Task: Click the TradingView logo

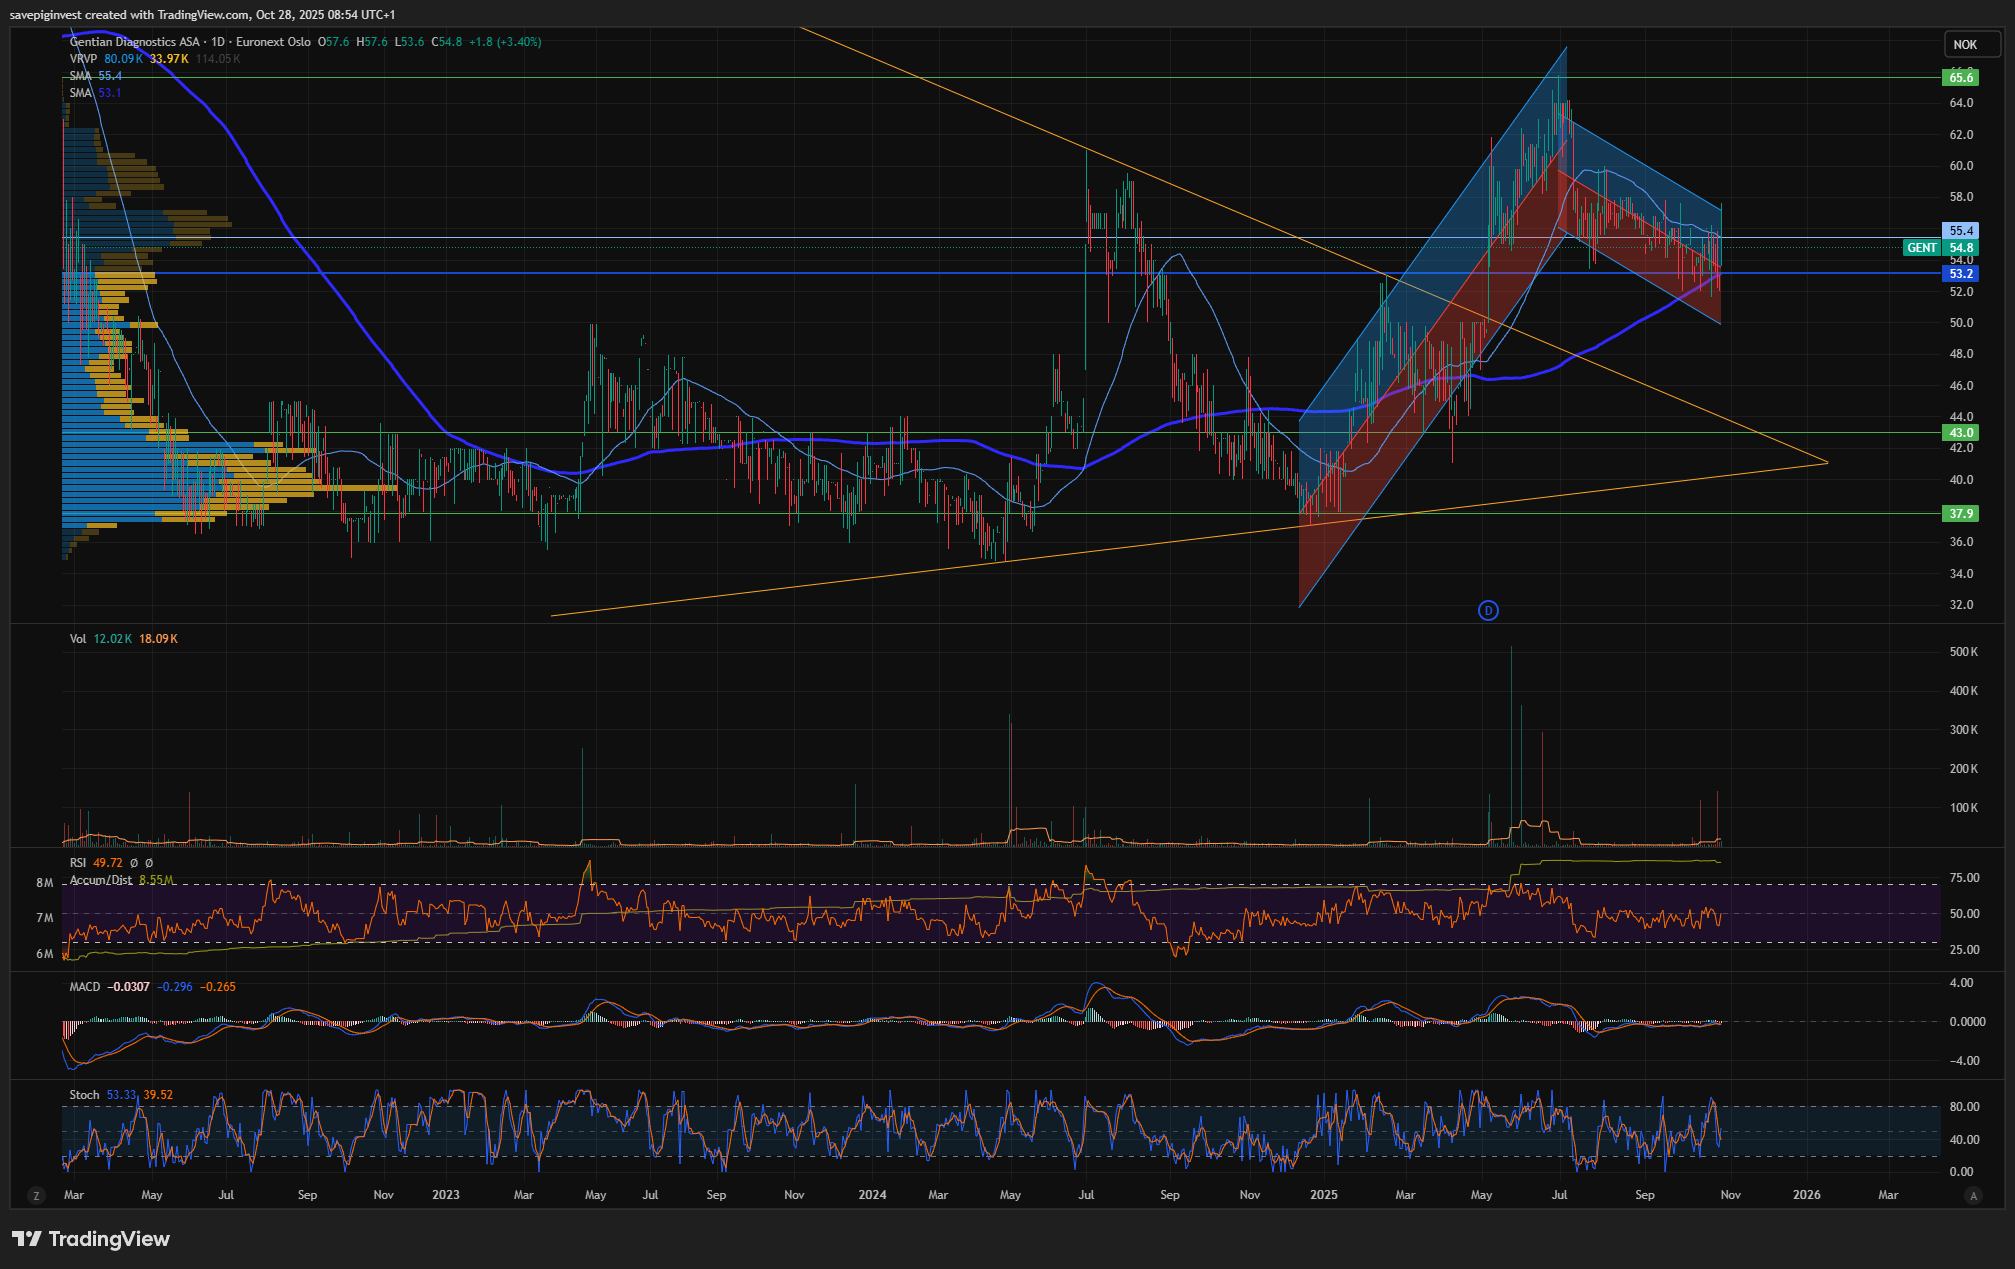Action: (x=91, y=1239)
